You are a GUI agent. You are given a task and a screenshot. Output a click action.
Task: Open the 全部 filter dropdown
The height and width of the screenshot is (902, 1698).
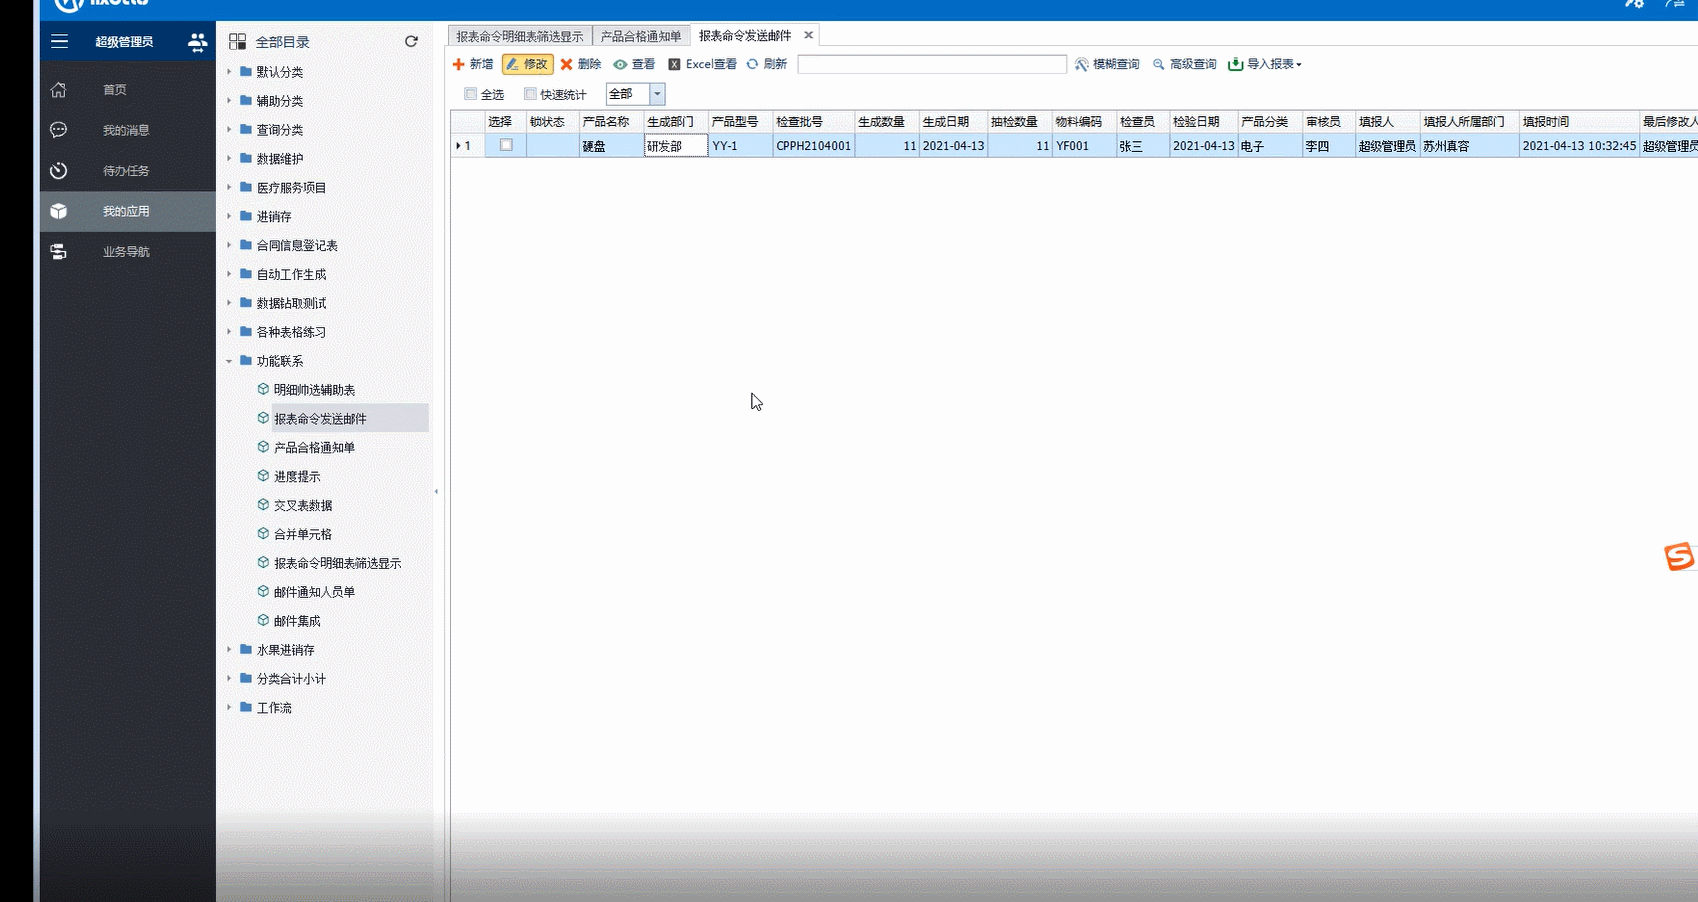657,94
